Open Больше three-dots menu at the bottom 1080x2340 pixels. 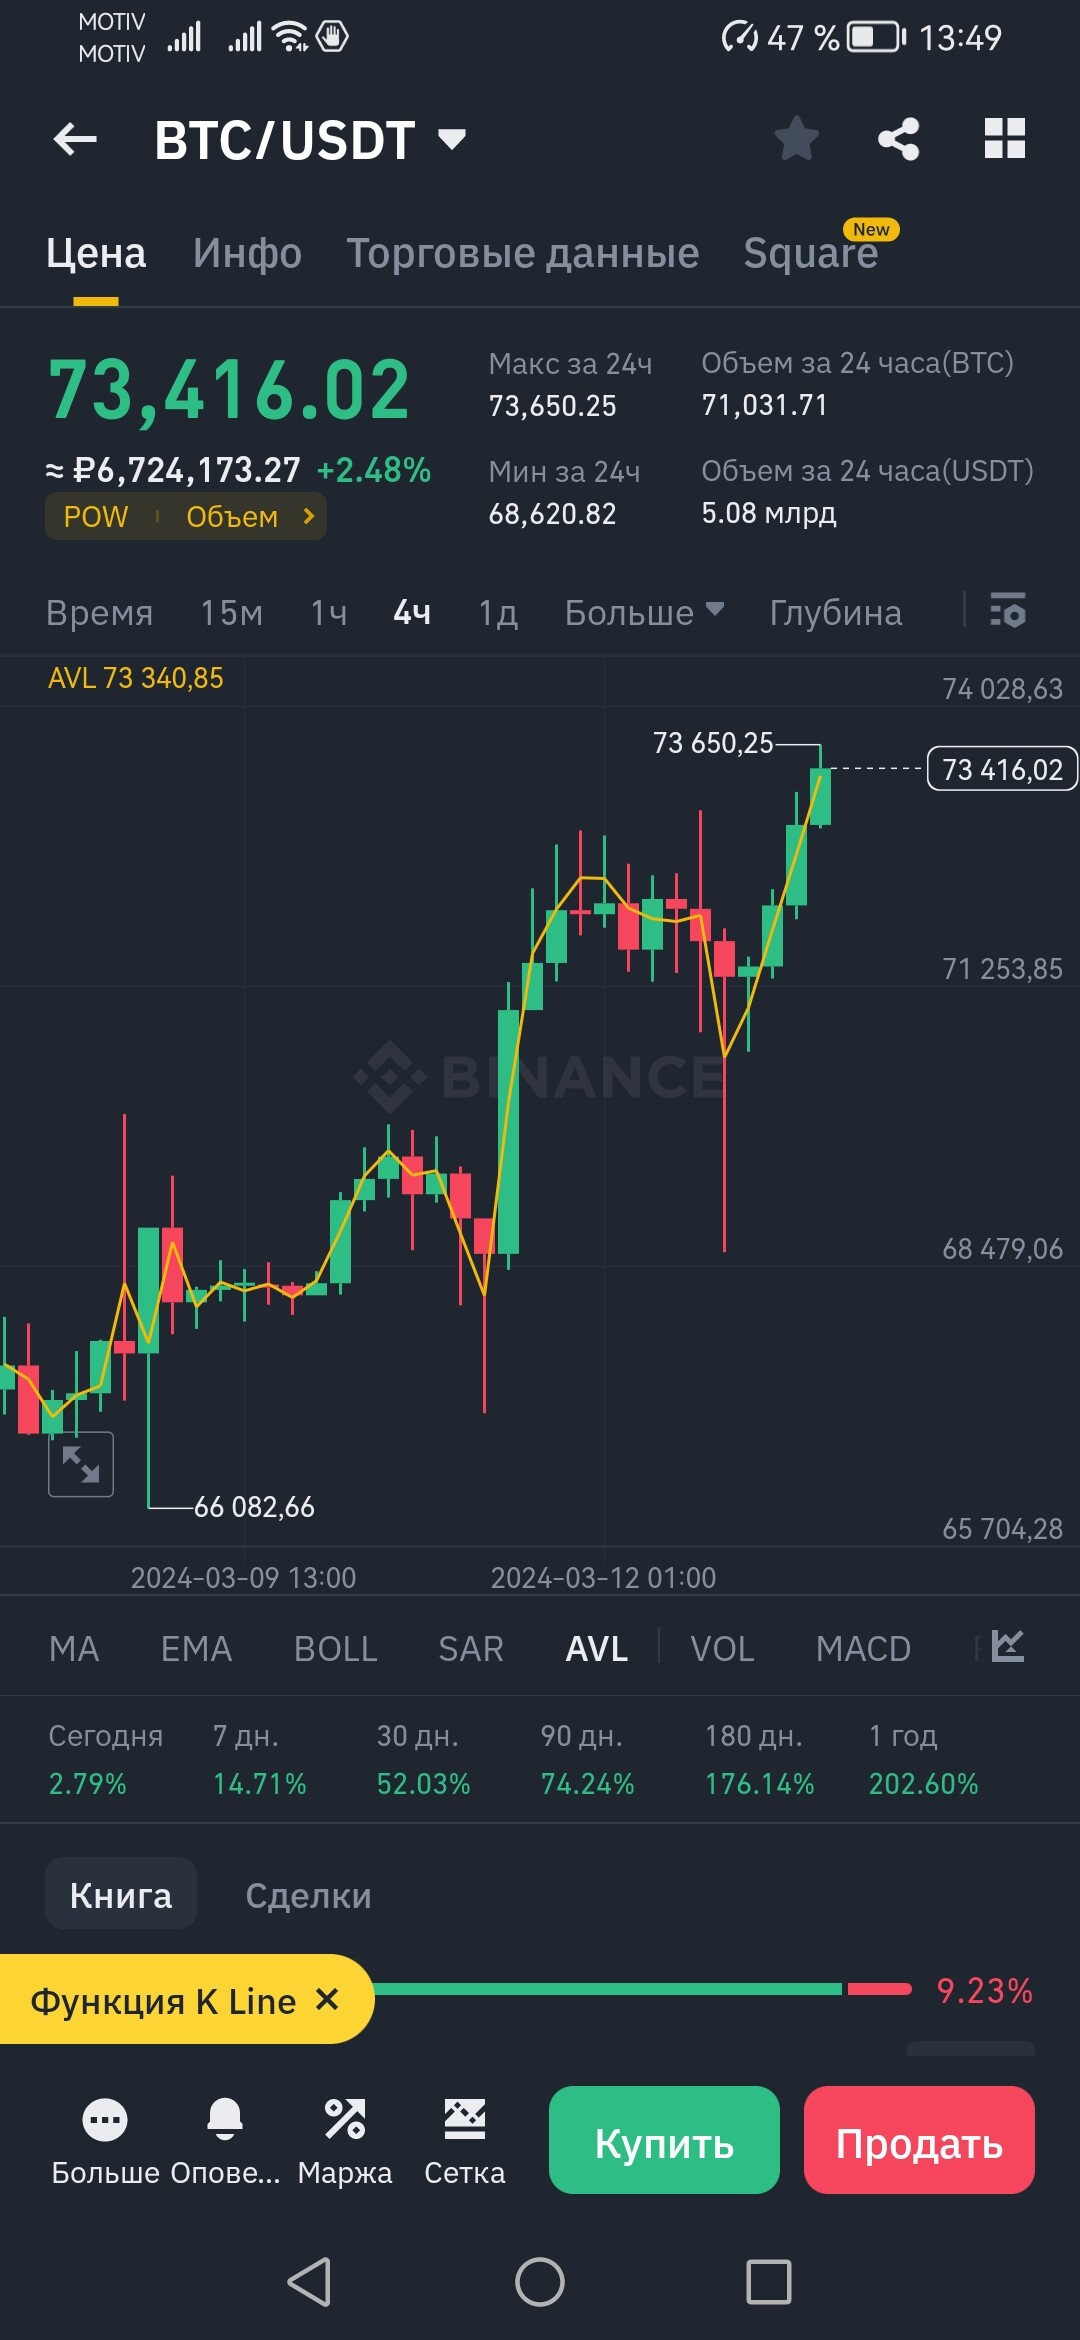(x=105, y=2119)
